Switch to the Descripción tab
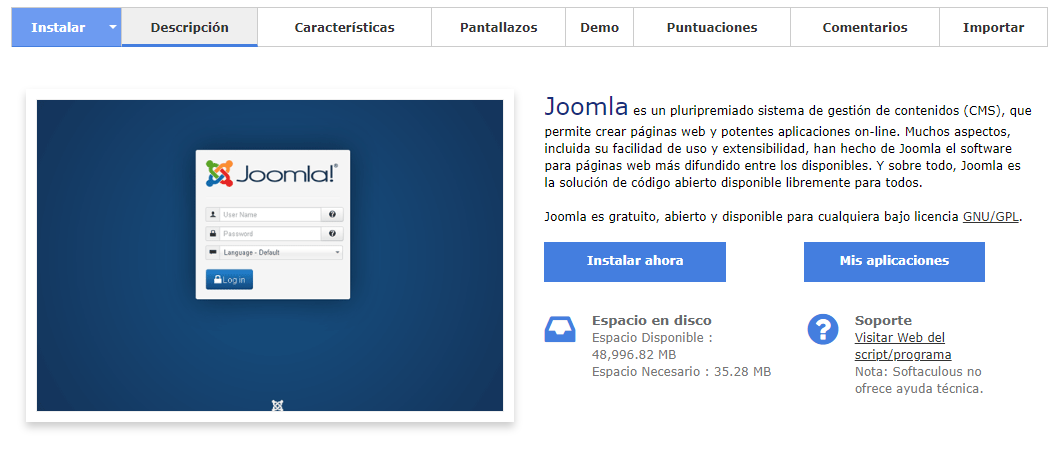 (x=190, y=28)
